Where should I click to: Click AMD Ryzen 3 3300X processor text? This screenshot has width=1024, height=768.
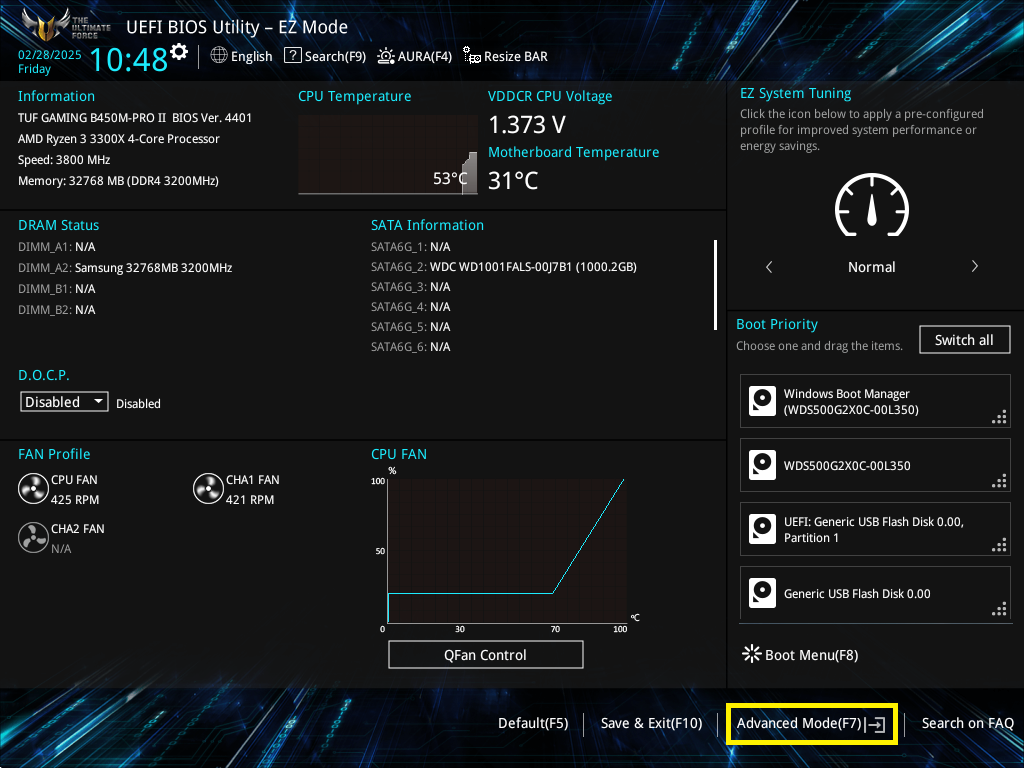[x=119, y=138]
